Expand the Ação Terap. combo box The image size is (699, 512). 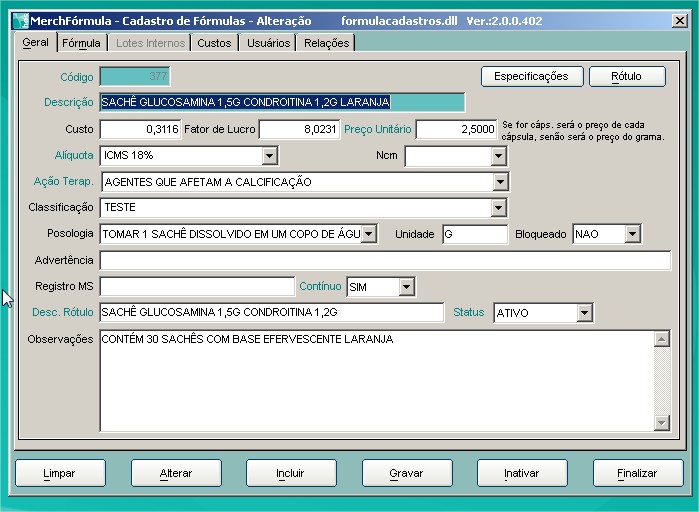[500, 182]
